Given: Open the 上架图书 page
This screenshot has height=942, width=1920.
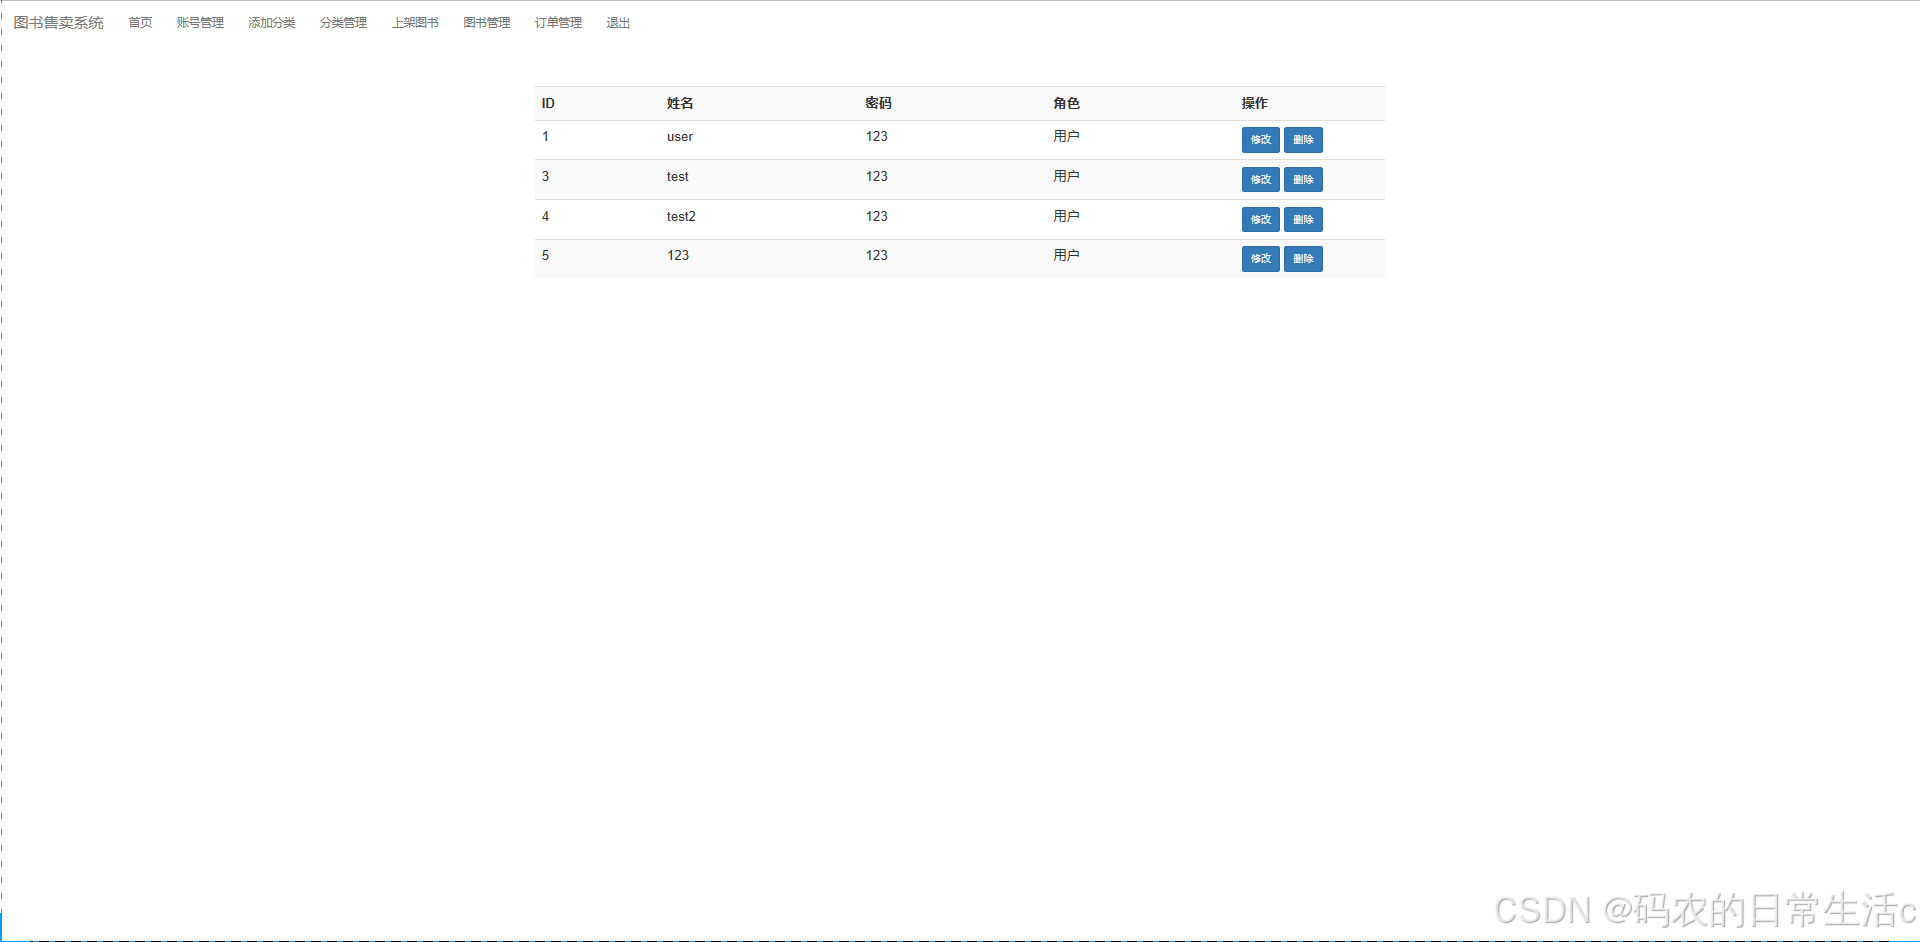Looking at the screenshot, I should pos(415,22).
